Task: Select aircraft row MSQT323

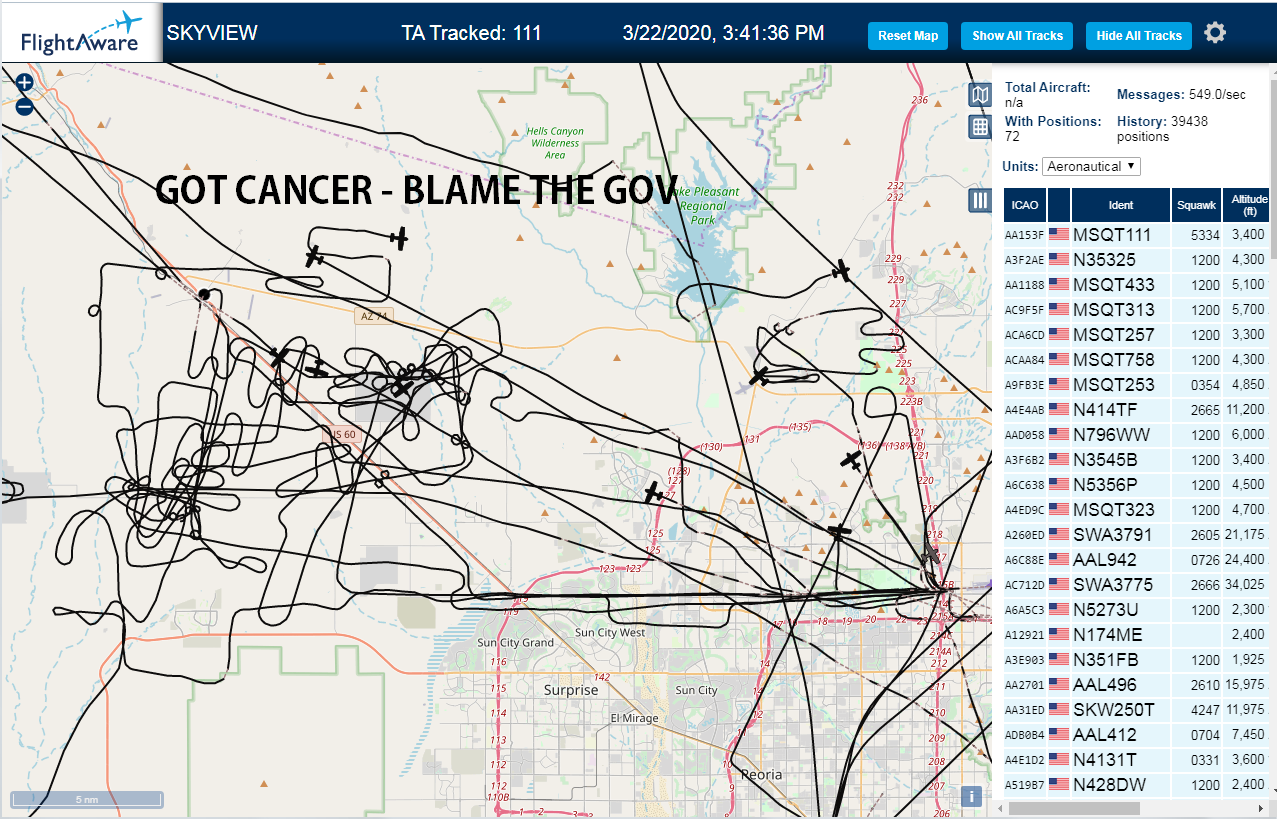Action: (1137, 510)
